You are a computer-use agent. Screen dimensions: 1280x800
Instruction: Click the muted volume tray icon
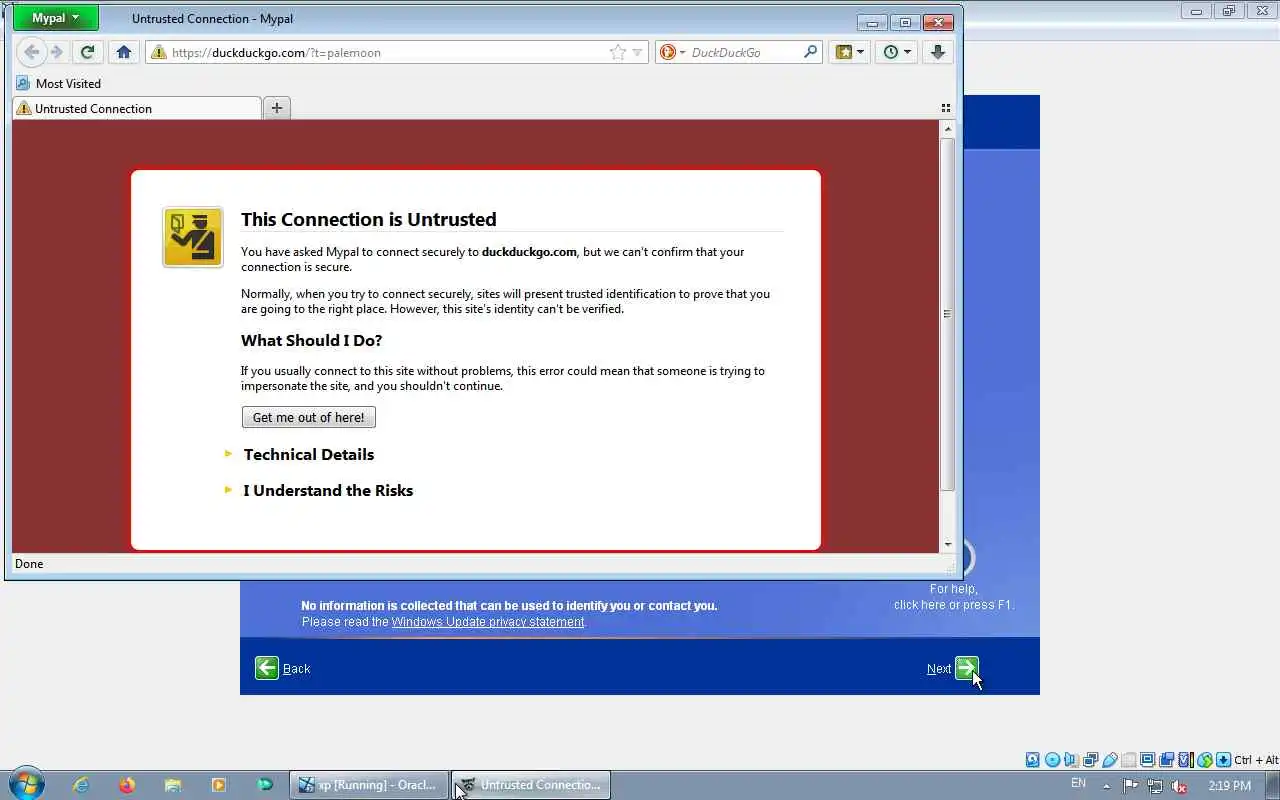click(x=1180, y=785)
